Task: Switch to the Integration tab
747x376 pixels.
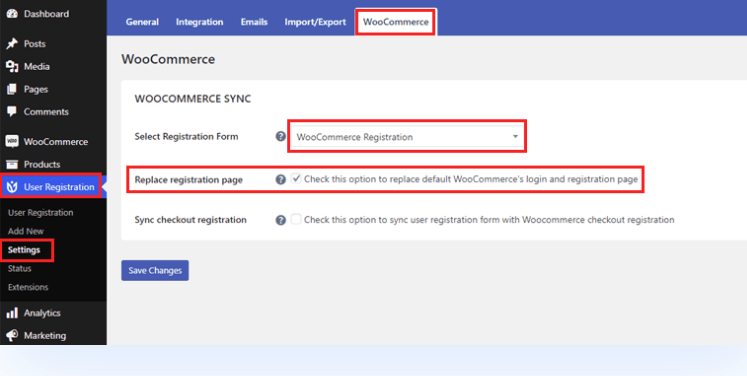Action: tap(200, 22)
